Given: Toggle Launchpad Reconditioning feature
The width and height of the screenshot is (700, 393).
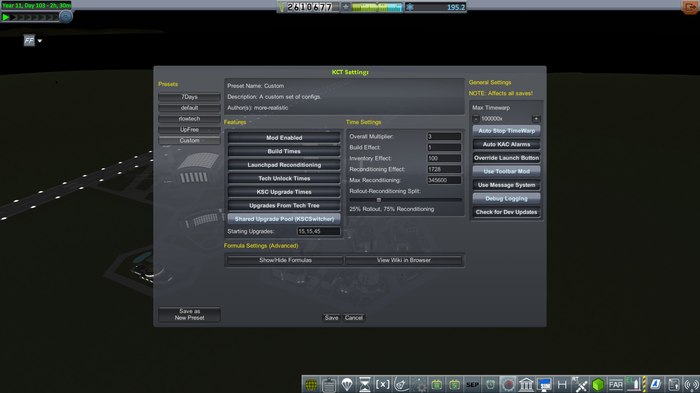Looking at the screenshot, I should pos(284,165).
